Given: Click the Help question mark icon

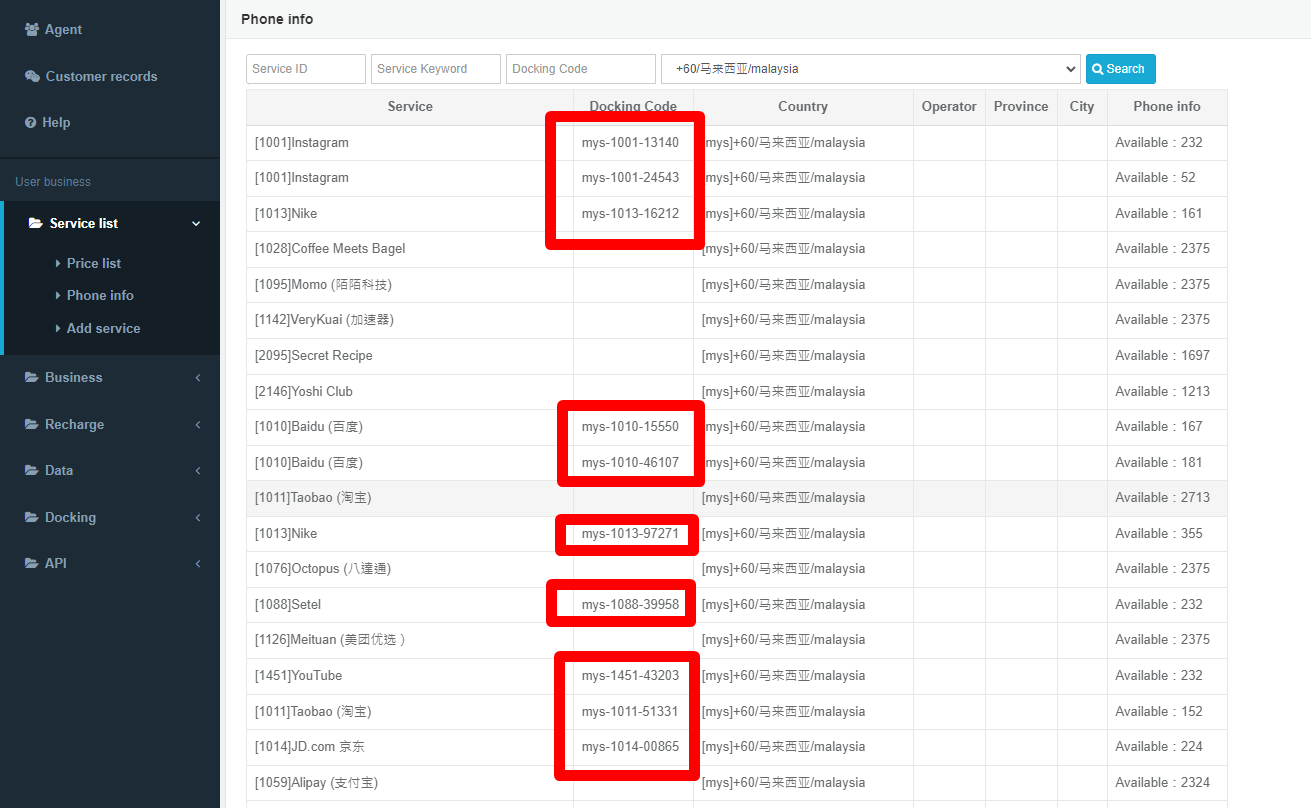Looking at the screenshot, I should click(31, 122).
